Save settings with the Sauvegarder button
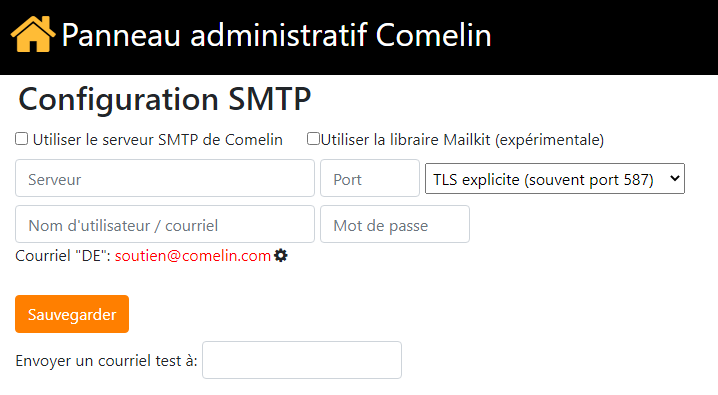The image size is (718, 395). 72,314
